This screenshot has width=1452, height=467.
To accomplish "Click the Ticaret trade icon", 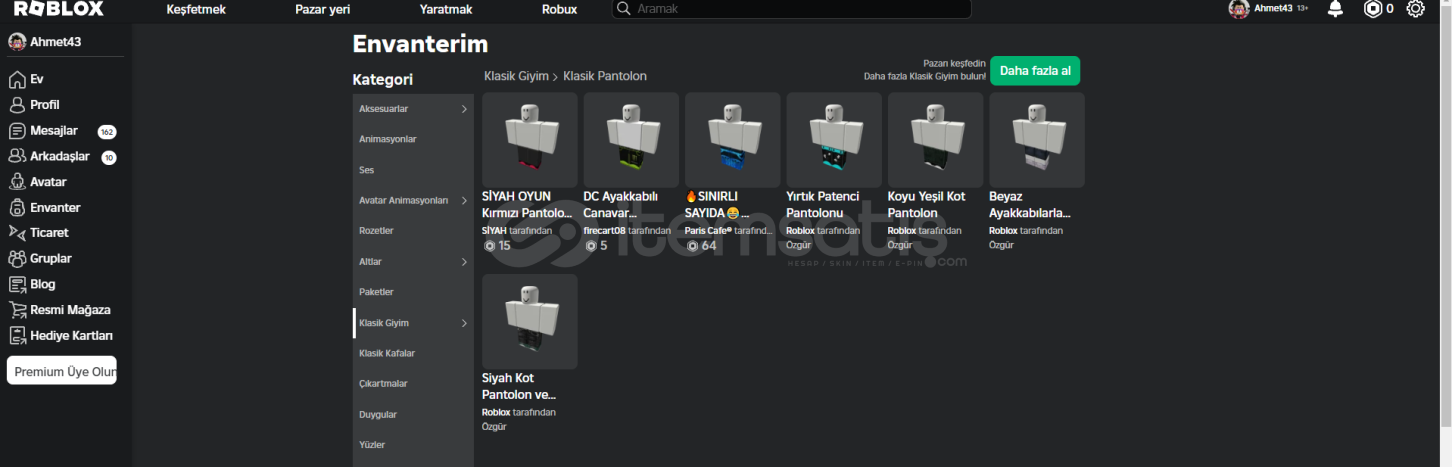I will click(x=17, y=232).
